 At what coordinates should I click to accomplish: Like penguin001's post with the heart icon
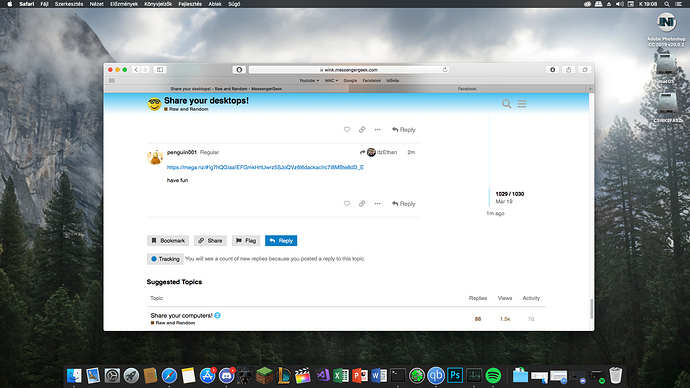tap(347, 204)
